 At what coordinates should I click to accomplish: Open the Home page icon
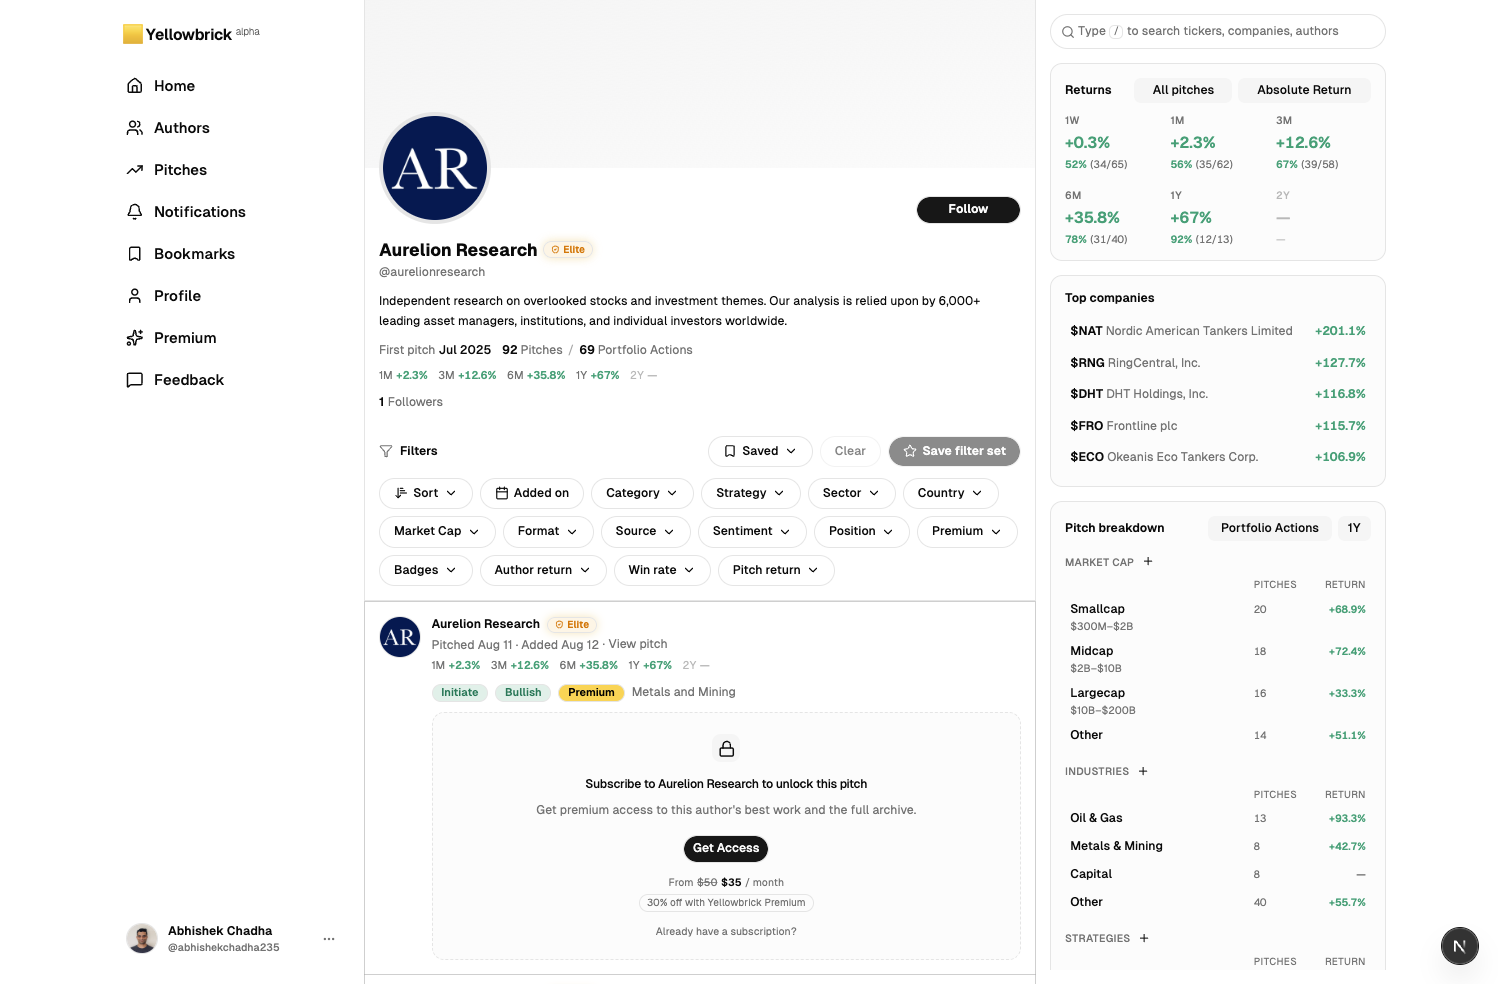coord(135,86)
